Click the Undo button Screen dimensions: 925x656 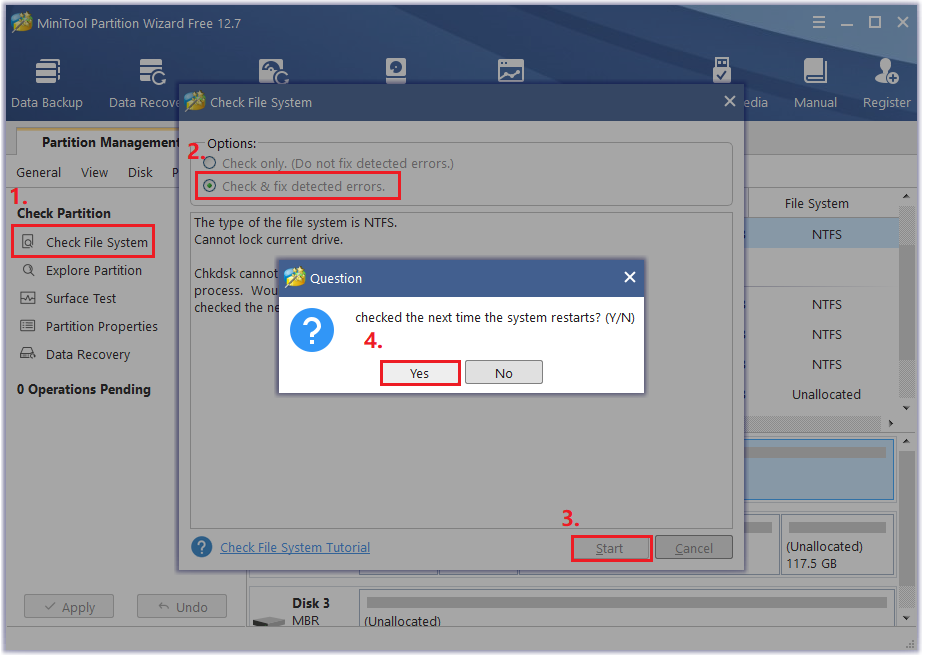pos(182,606)
